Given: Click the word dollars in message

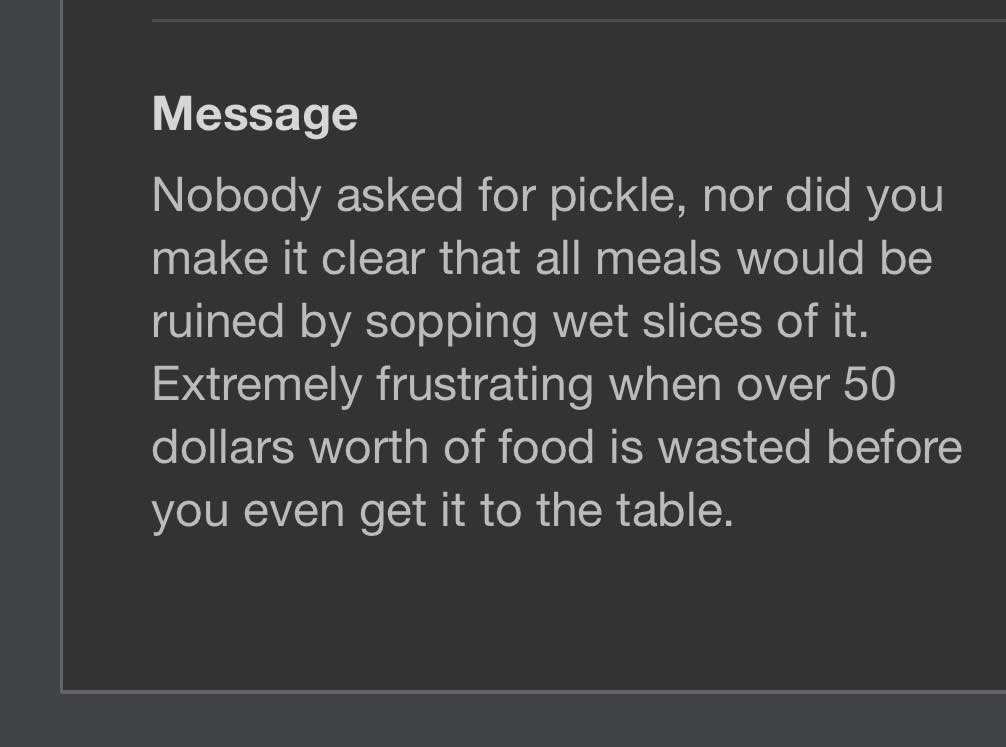Looking at the screenshot, I should click(x=223, y=447).
